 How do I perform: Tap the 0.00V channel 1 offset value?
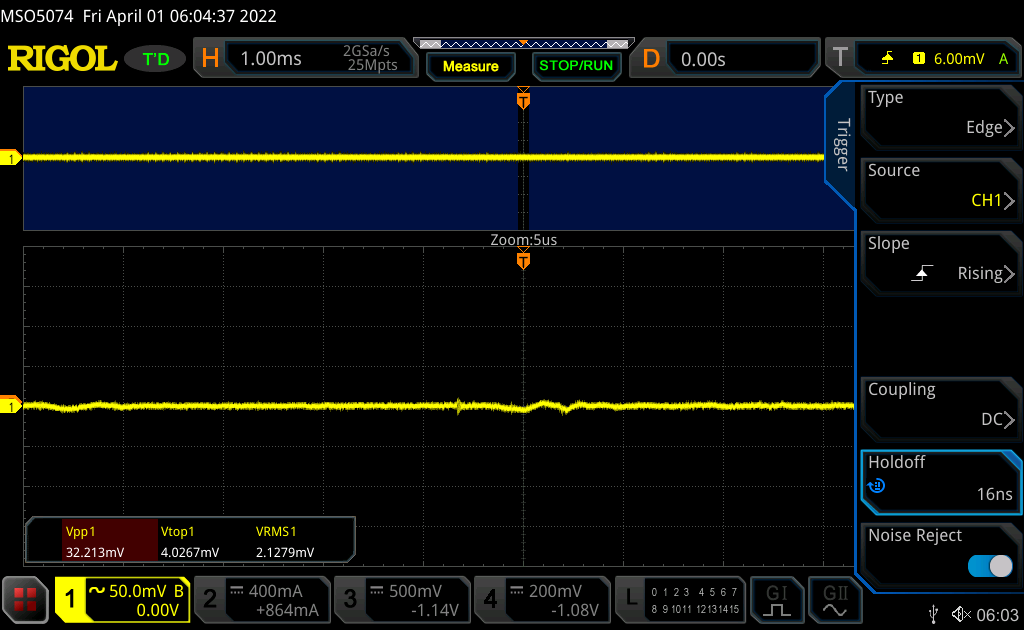[157, 610]
